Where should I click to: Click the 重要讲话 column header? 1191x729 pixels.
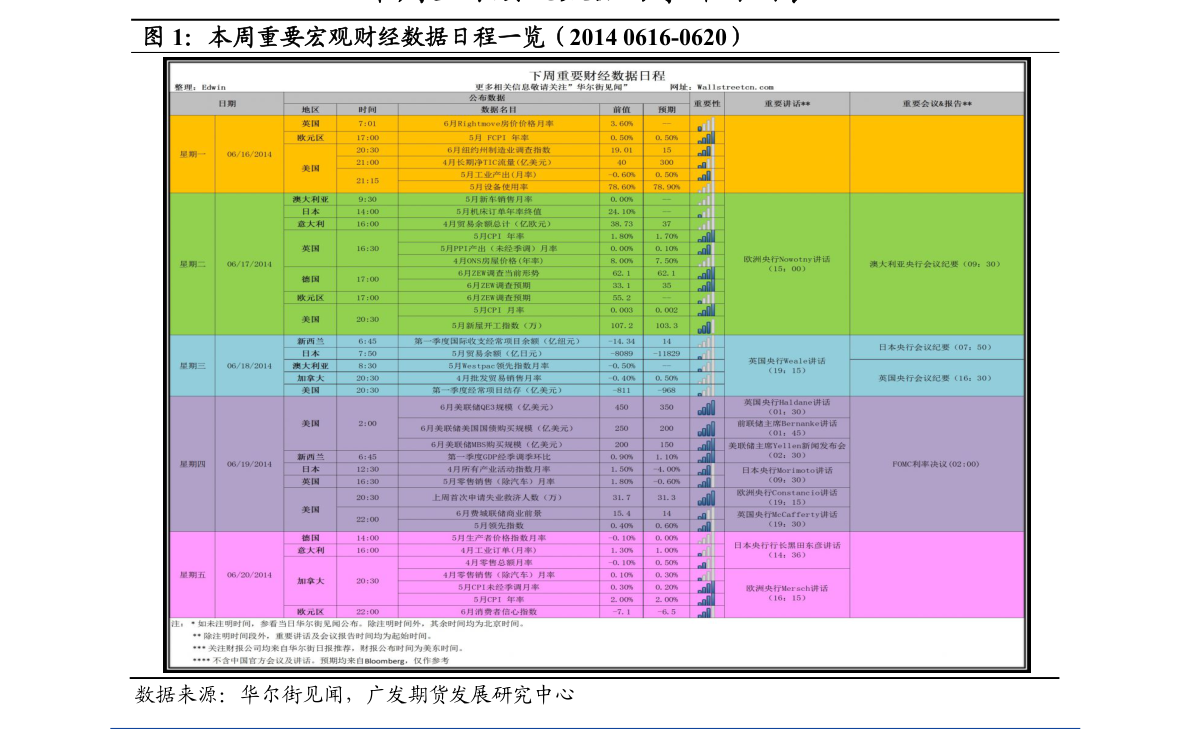786,103
